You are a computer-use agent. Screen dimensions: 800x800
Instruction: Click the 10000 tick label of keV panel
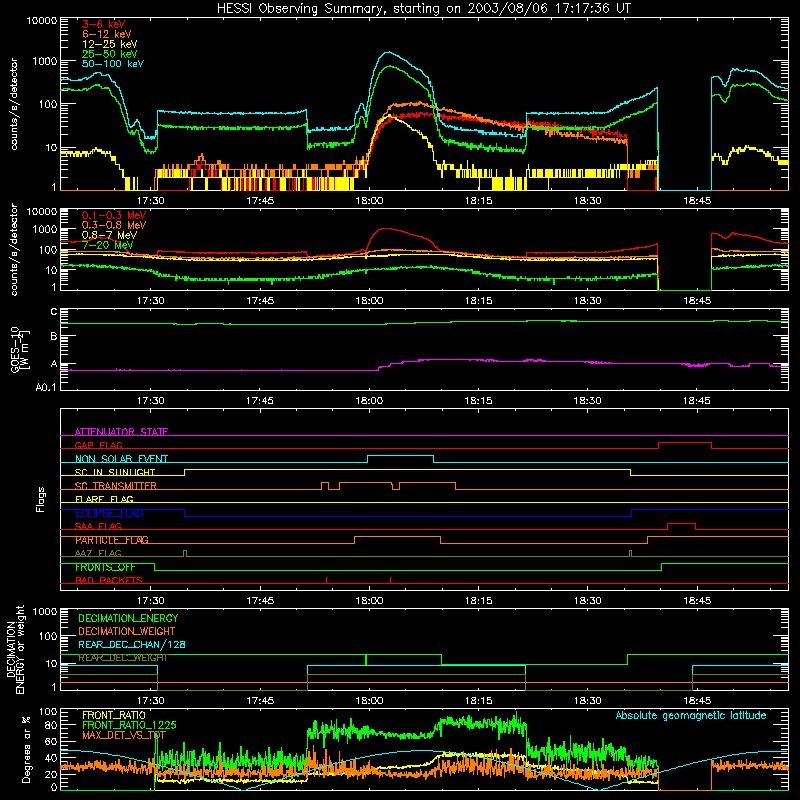[x=42, y=21]
